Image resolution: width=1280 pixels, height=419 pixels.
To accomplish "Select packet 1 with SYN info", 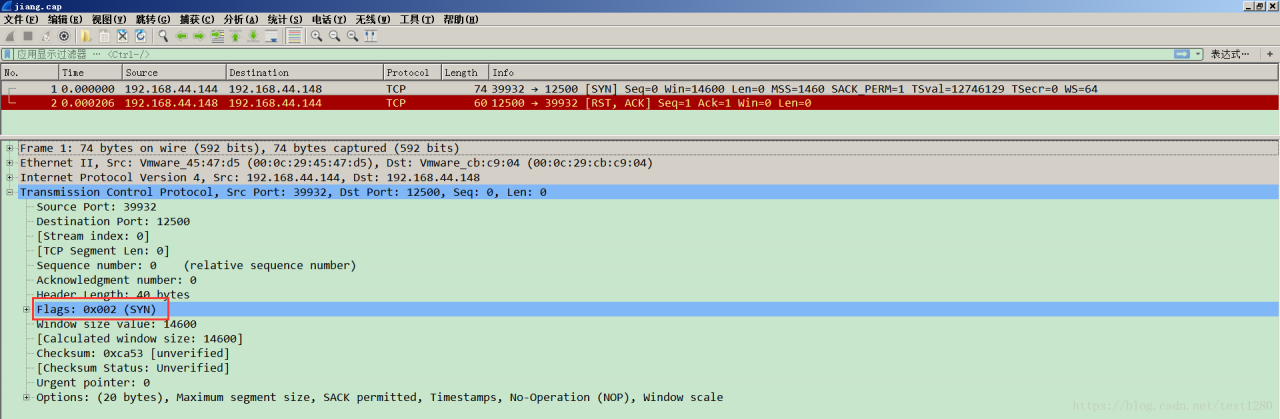I will coord(640,89).
